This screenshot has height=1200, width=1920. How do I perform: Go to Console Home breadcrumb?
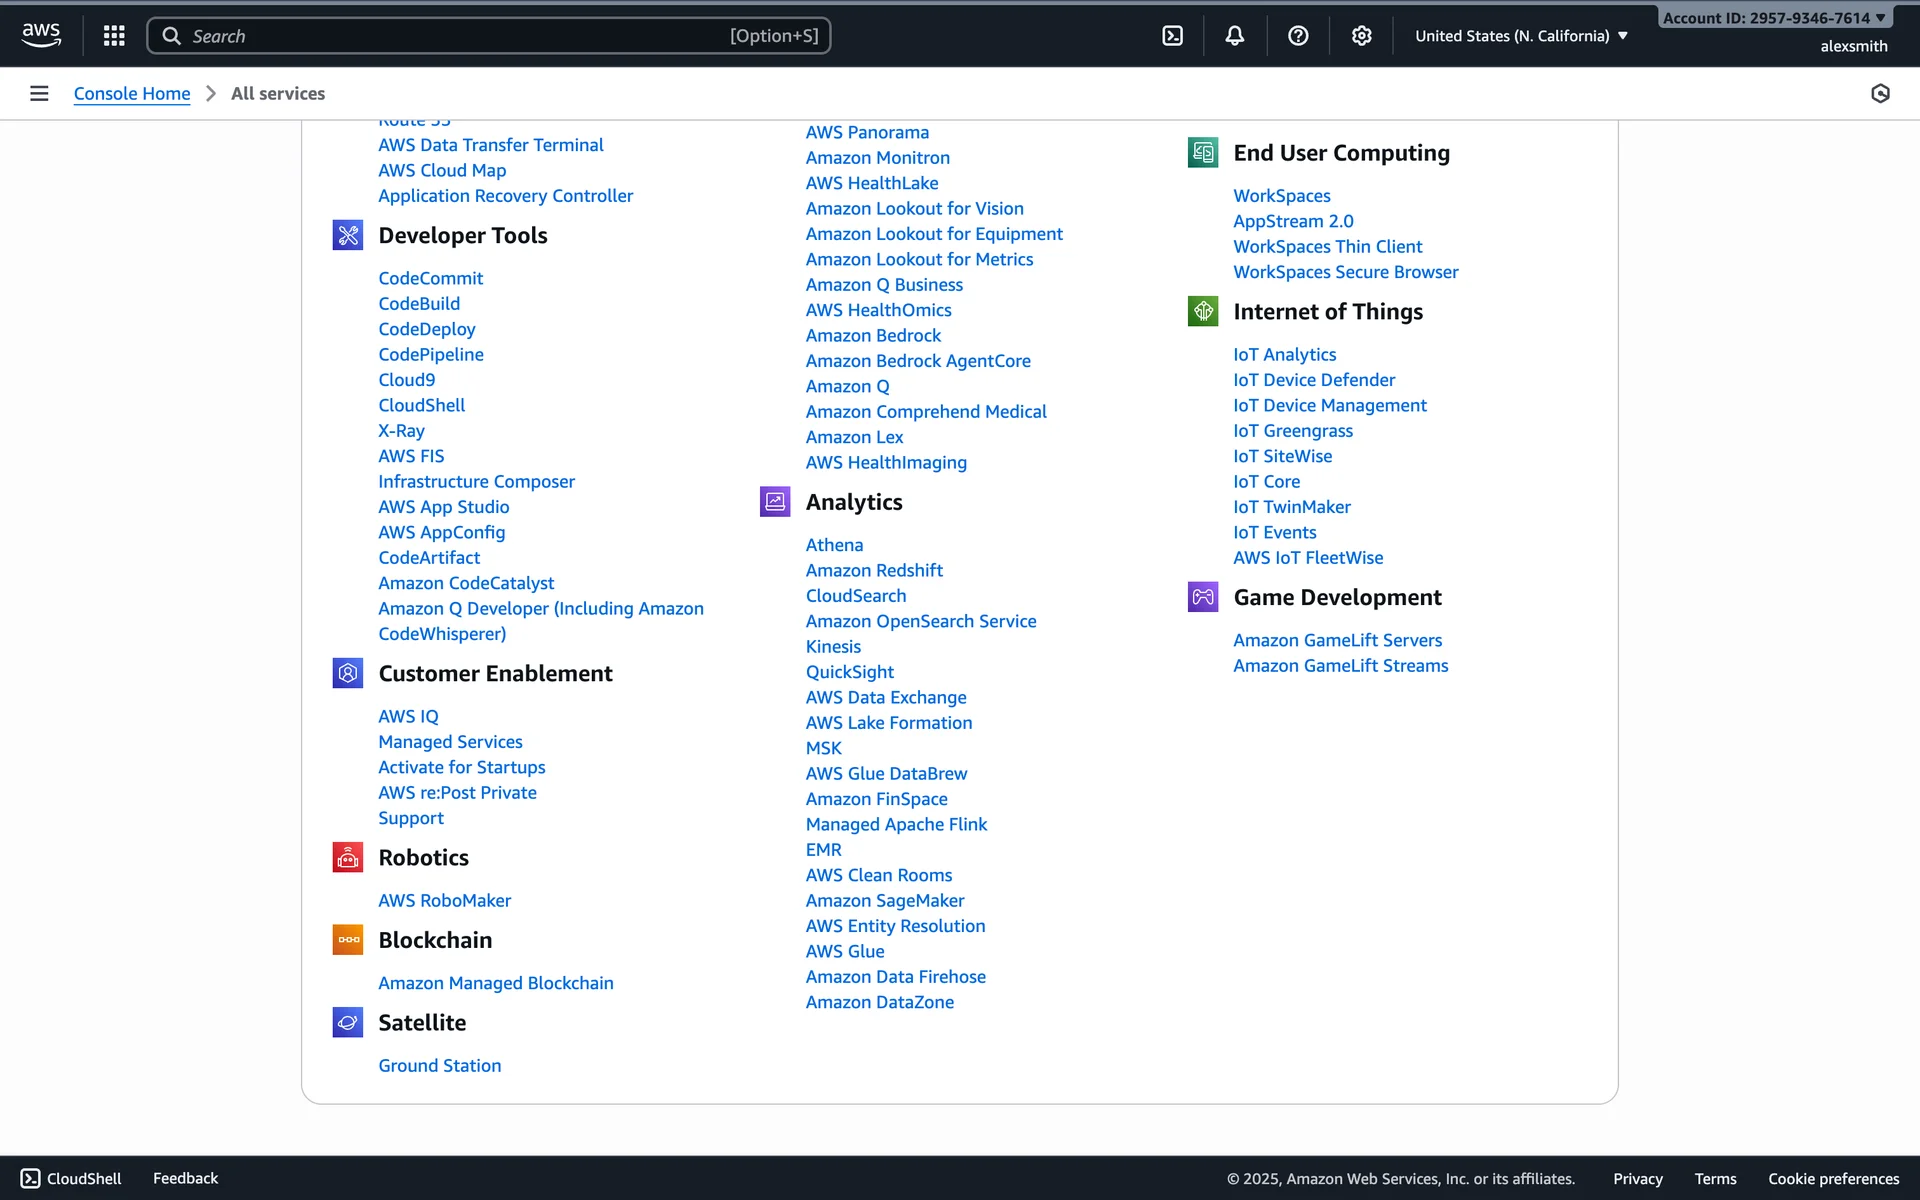click(132, 94)
